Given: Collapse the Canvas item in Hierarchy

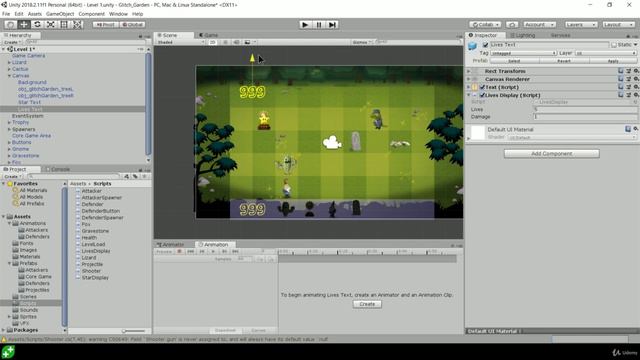Looking at the screenshot, I should (9, 76).
